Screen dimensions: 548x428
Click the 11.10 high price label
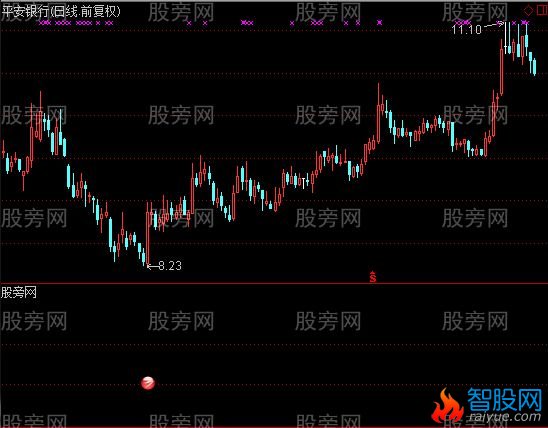coord(467,29)
